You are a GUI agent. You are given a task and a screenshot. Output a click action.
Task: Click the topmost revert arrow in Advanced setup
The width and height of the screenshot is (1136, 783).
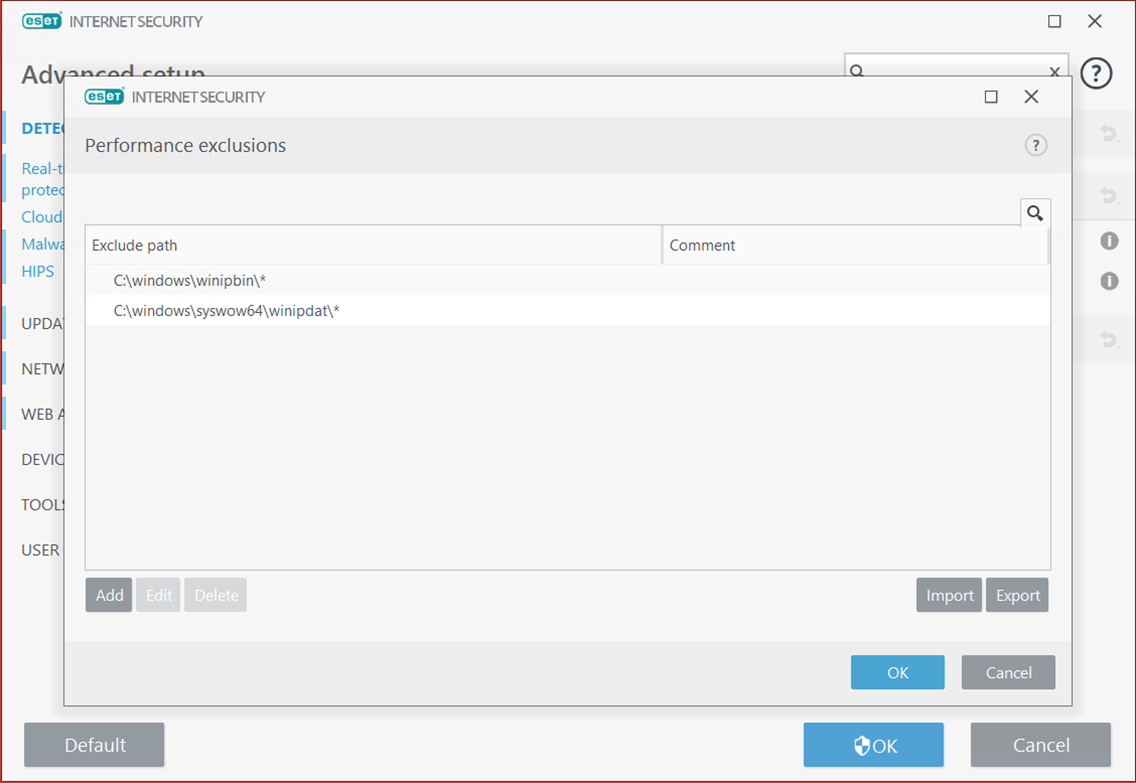click(1108, 133)
